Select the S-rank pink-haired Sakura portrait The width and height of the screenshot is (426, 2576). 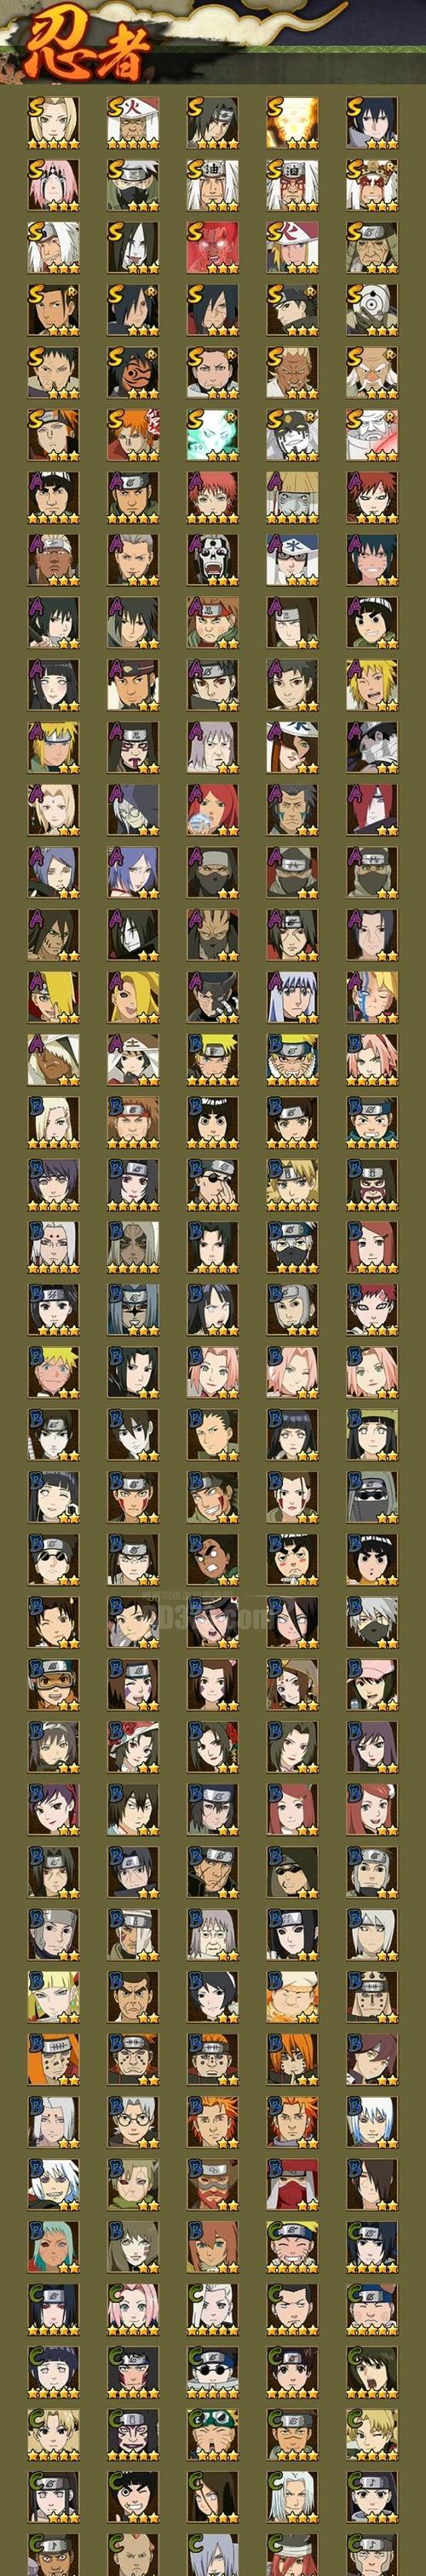coord(53,184)
